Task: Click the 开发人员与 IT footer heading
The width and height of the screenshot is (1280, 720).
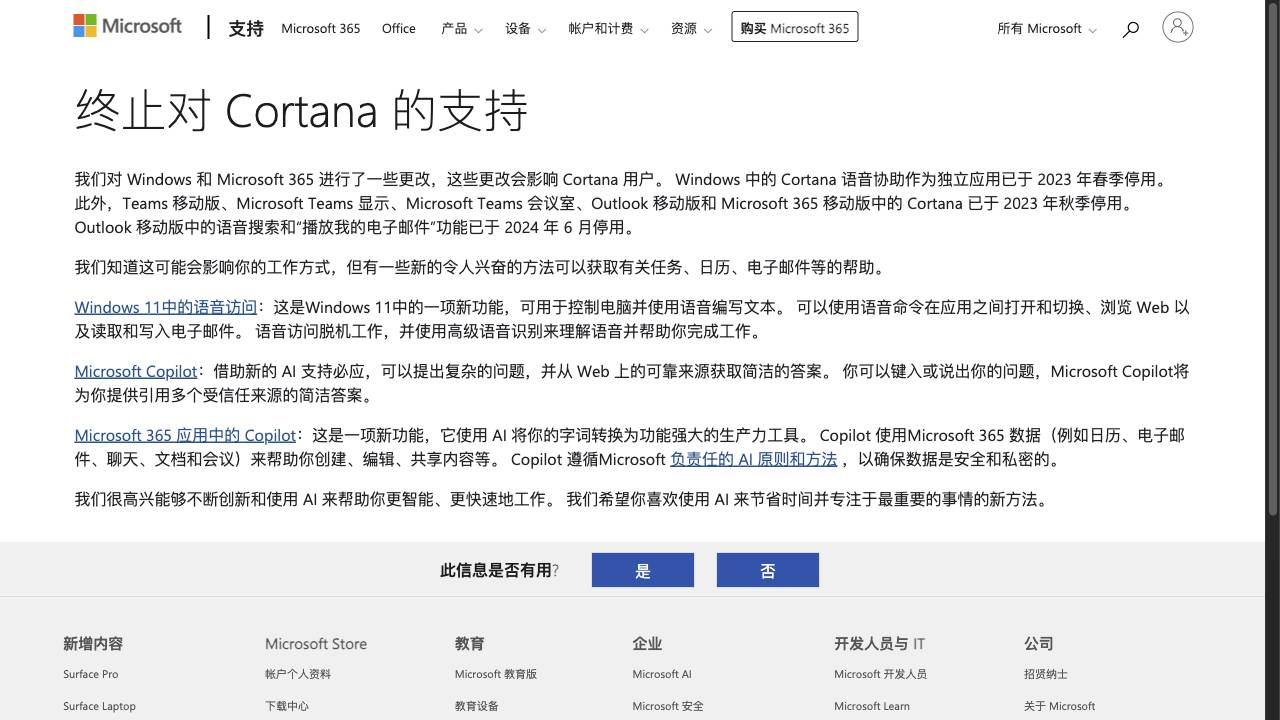Action: coord(880,644)
